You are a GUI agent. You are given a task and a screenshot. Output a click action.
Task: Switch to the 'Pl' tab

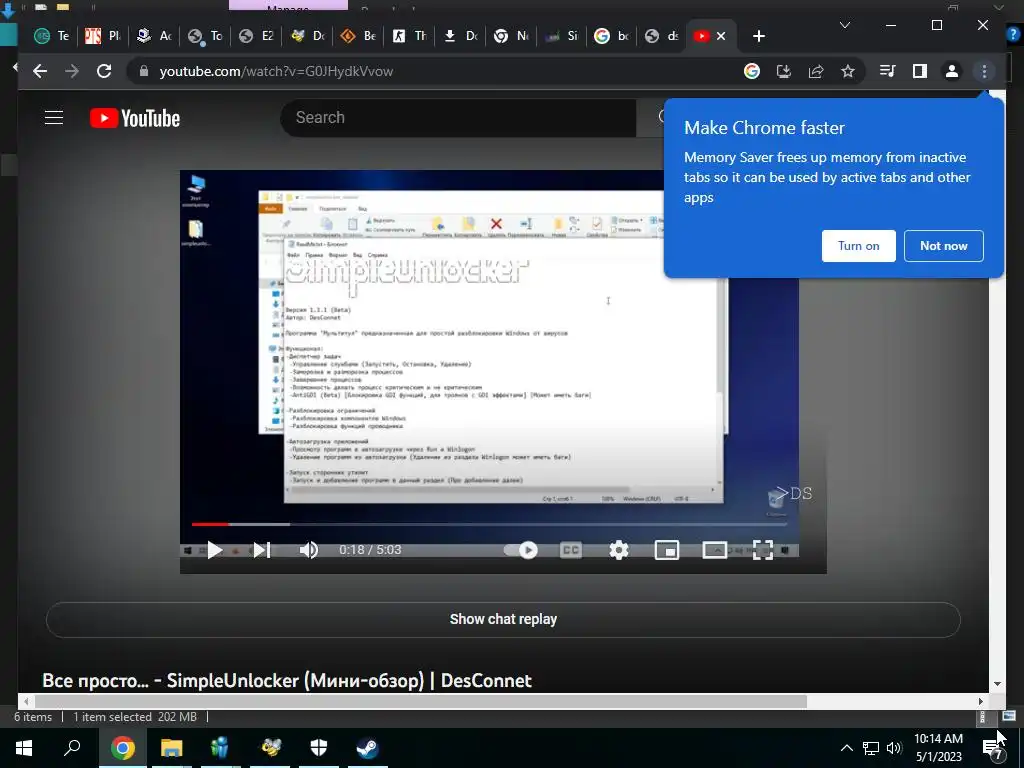(x=103, y=36)
